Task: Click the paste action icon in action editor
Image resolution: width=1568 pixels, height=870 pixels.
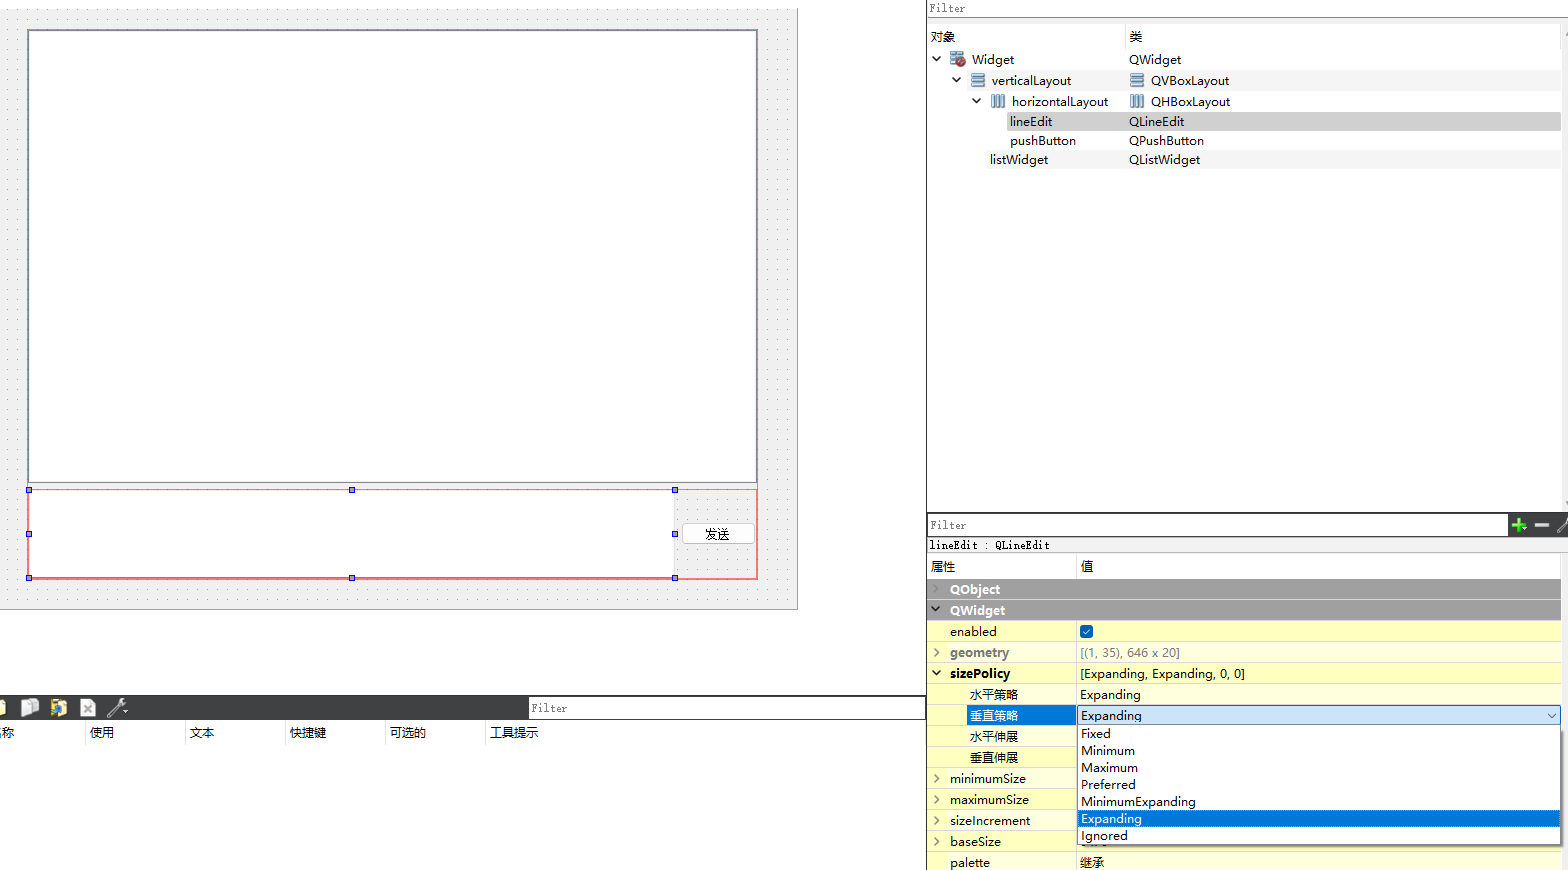Action: tap(59, 708)
